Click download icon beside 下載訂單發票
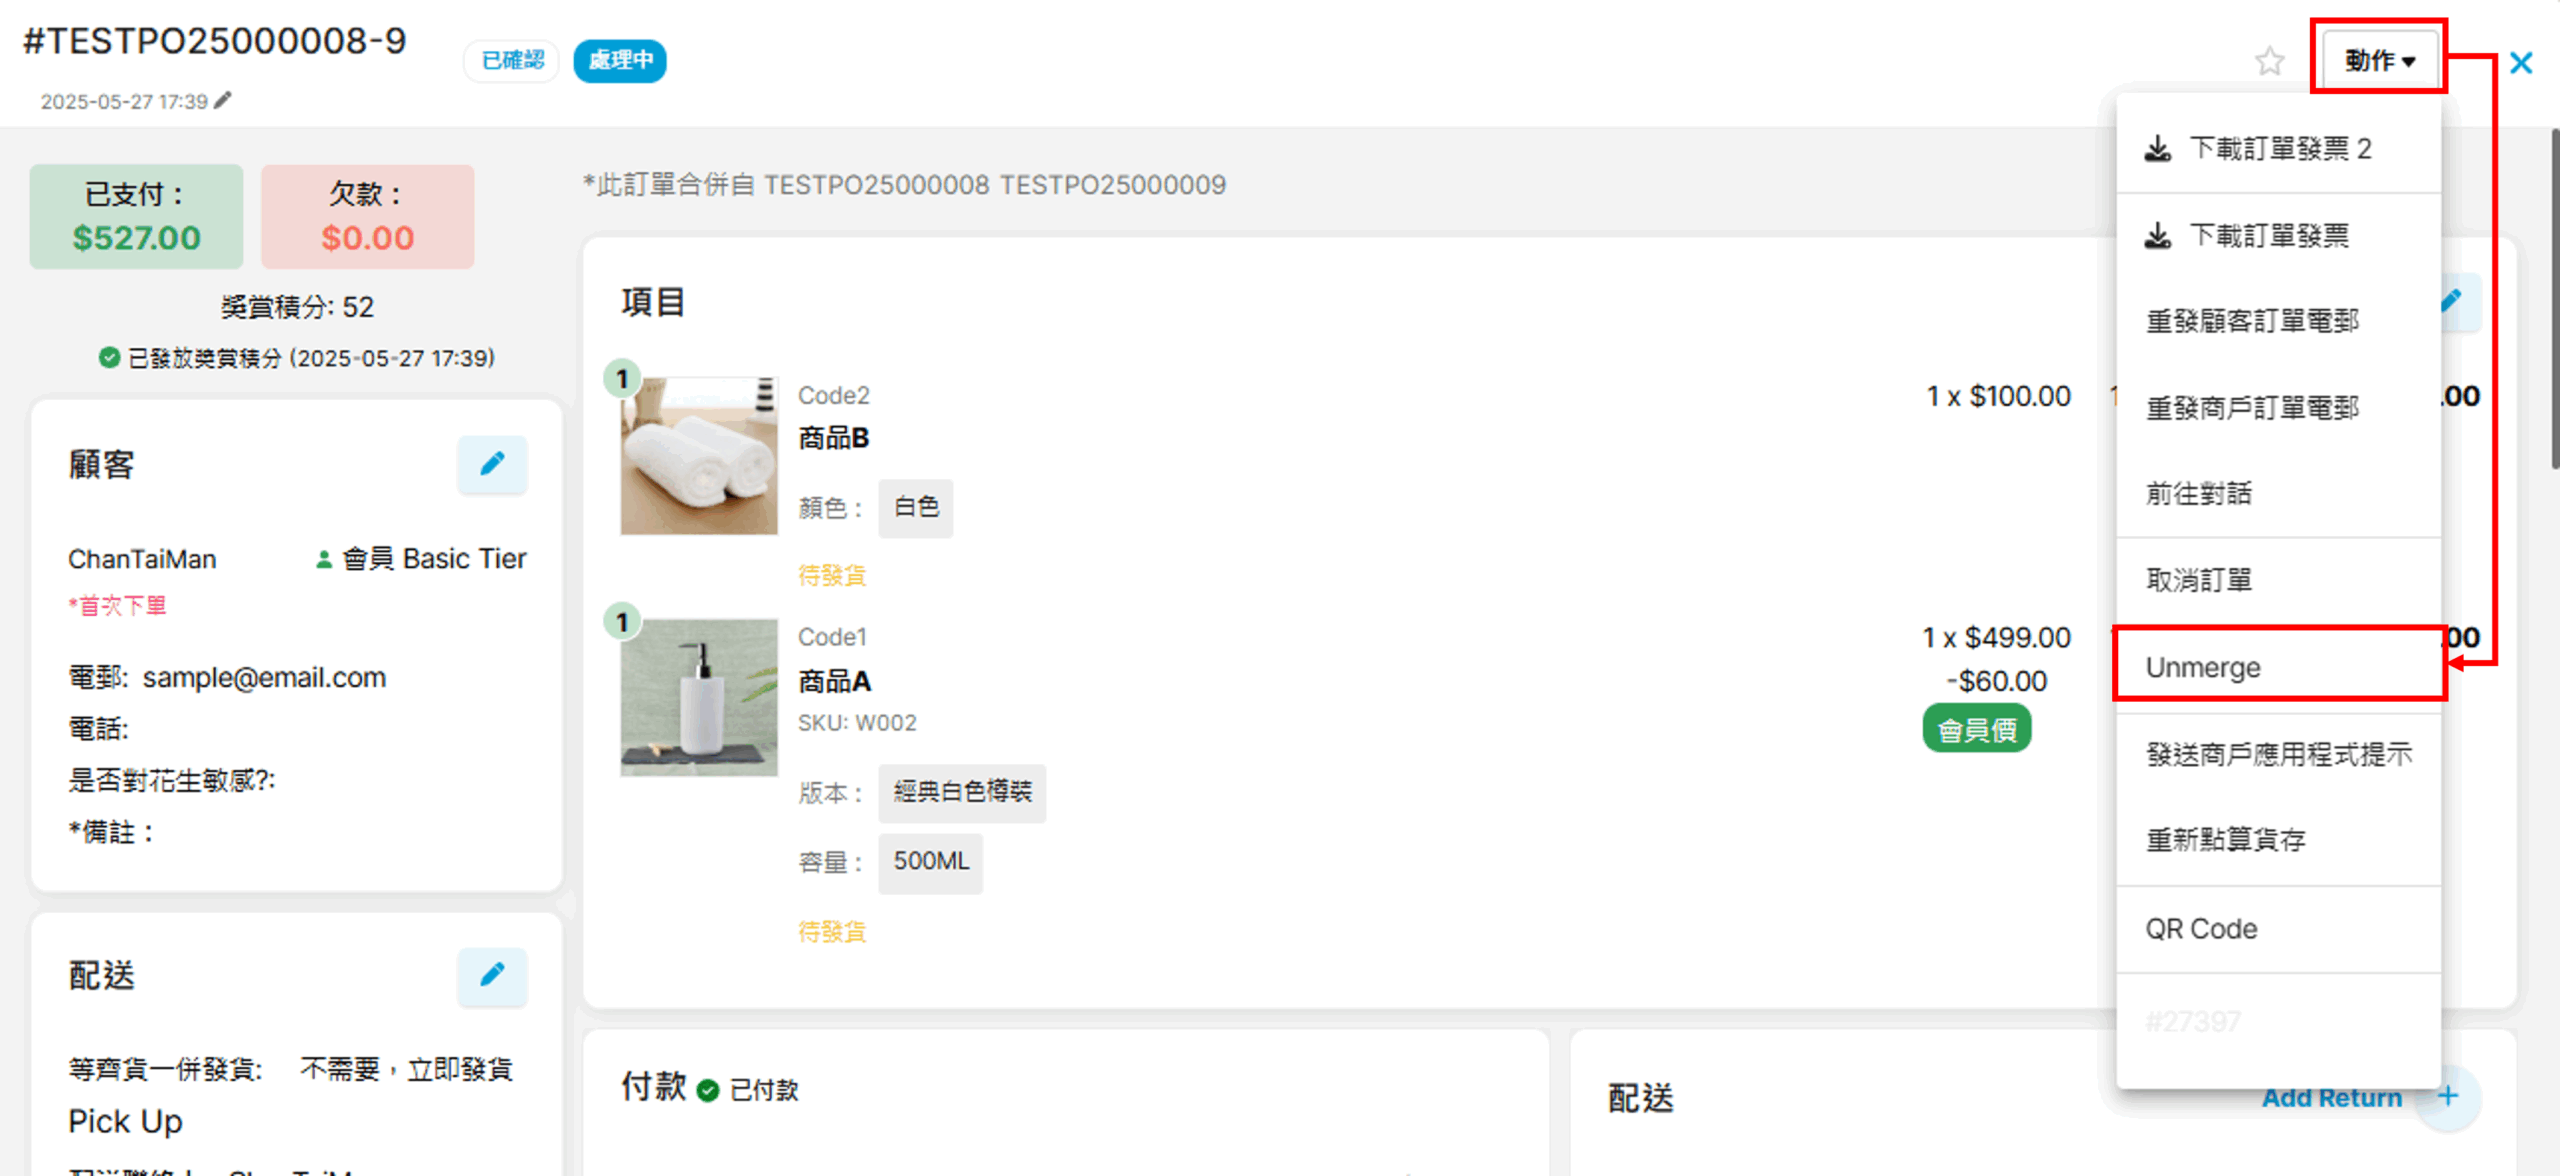 2158,236
